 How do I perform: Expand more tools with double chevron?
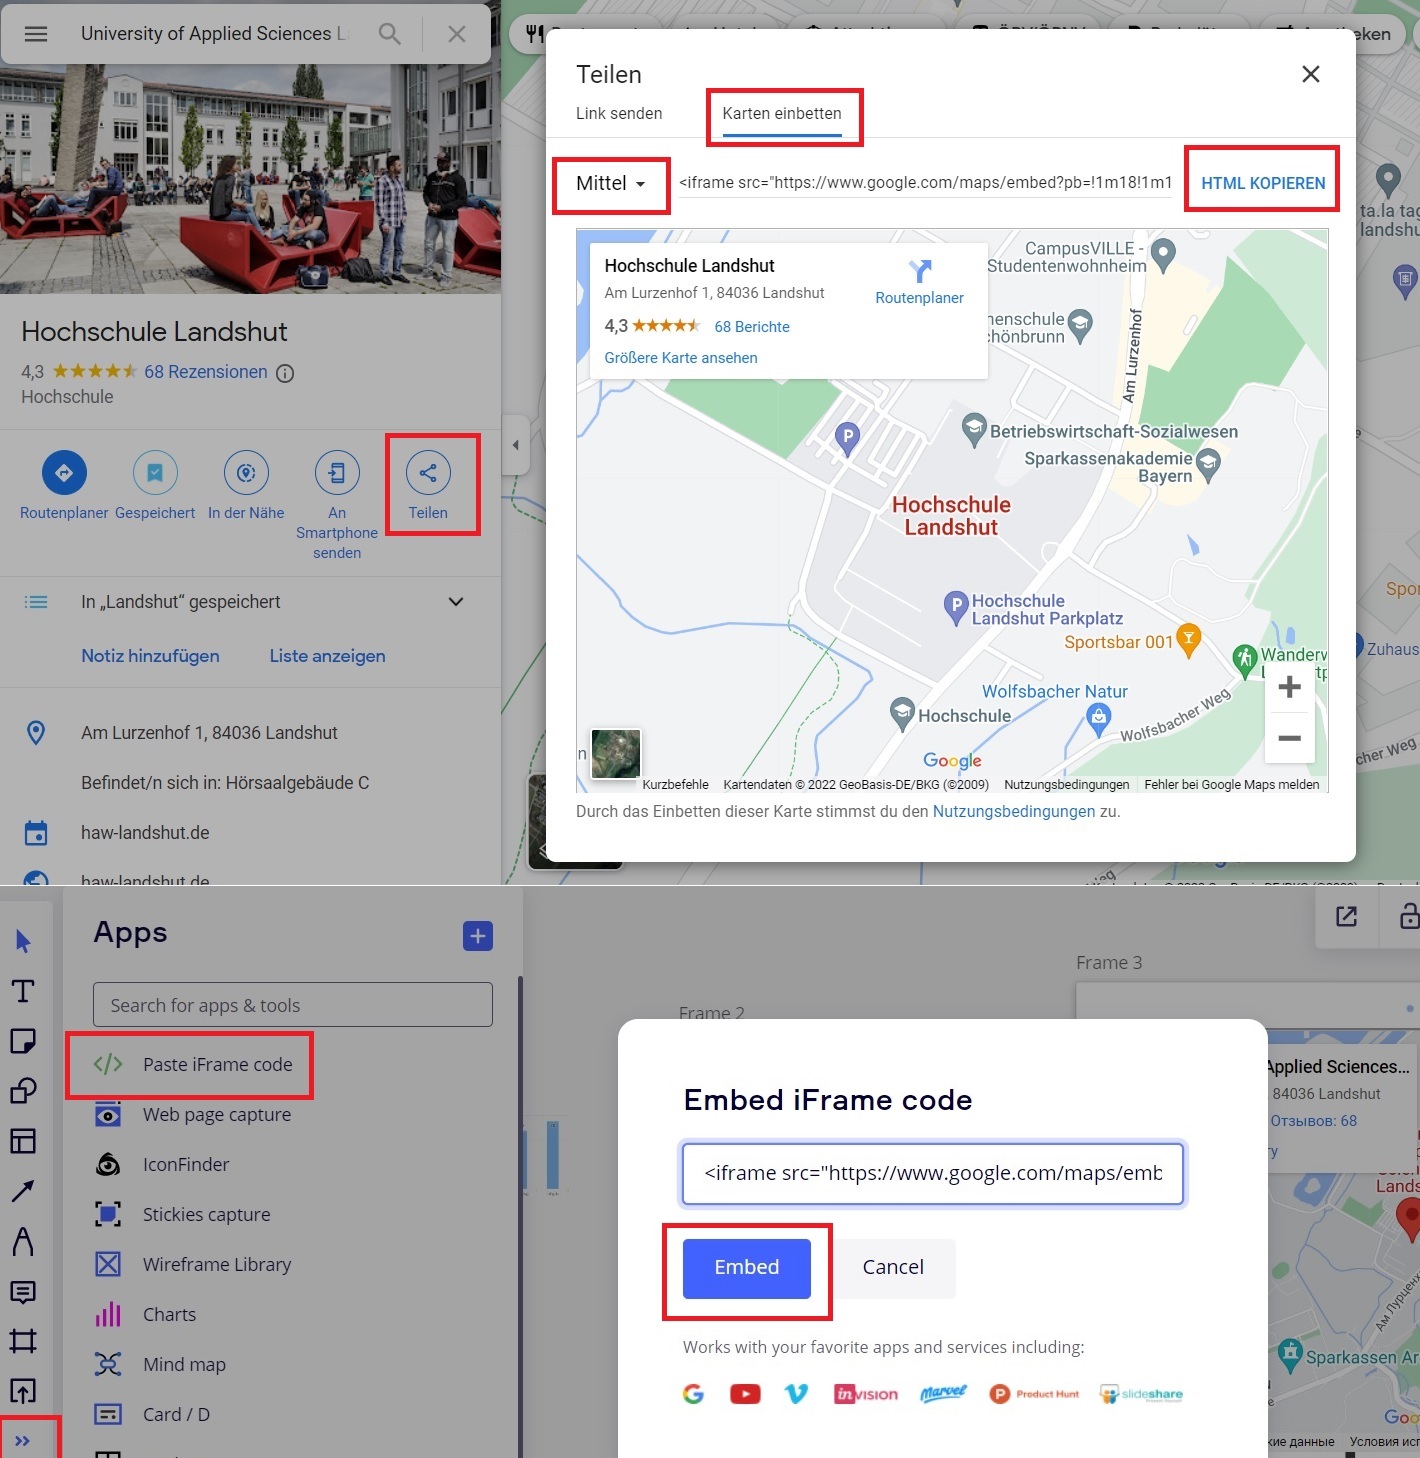click(23, 1441)
